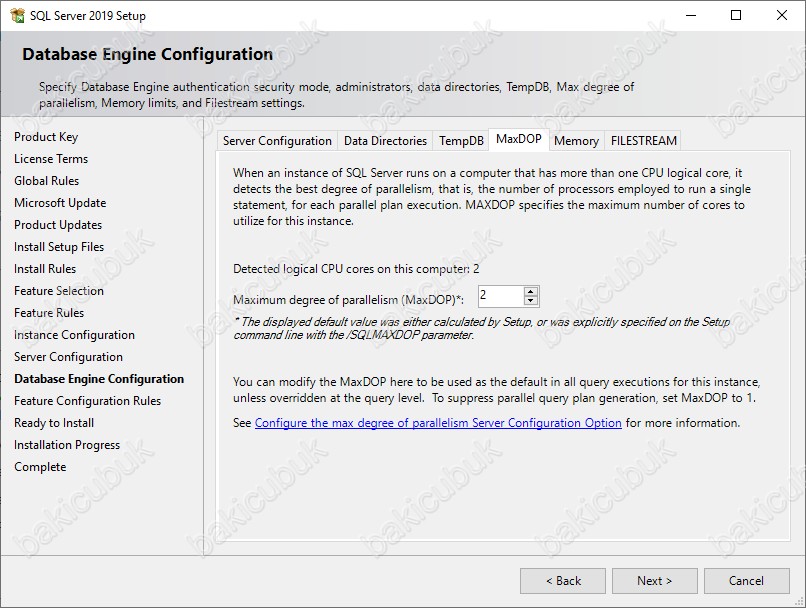Click the Next button

point(654,581)
